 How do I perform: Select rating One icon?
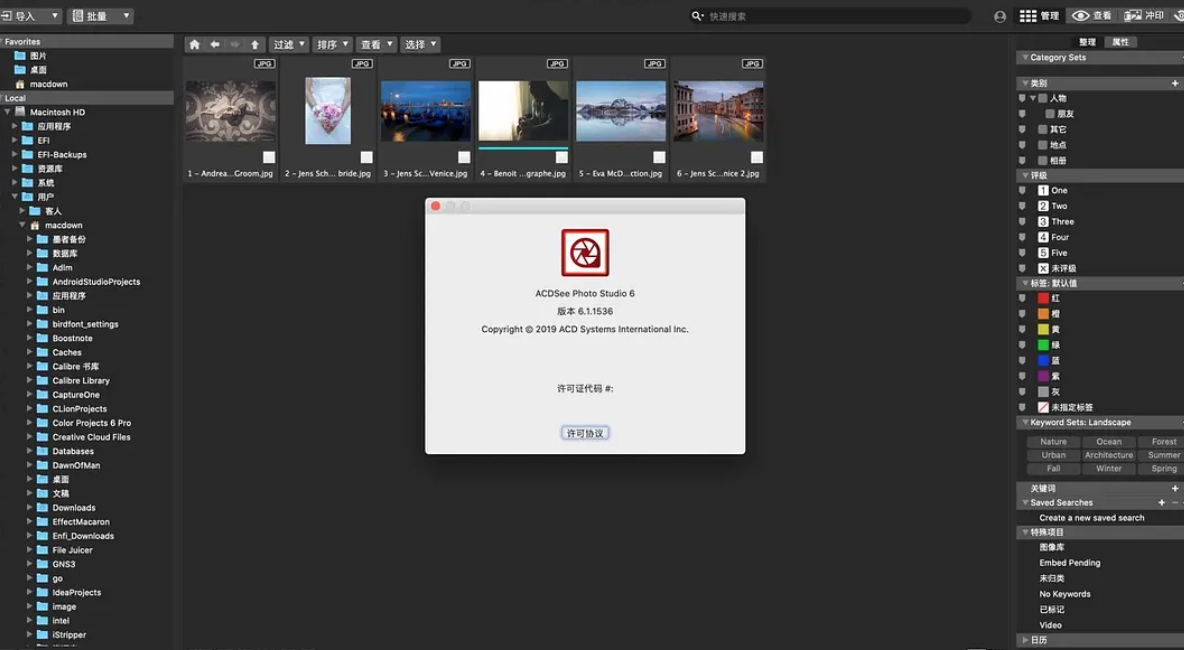pyautogui.click(x=1043, y=190)
